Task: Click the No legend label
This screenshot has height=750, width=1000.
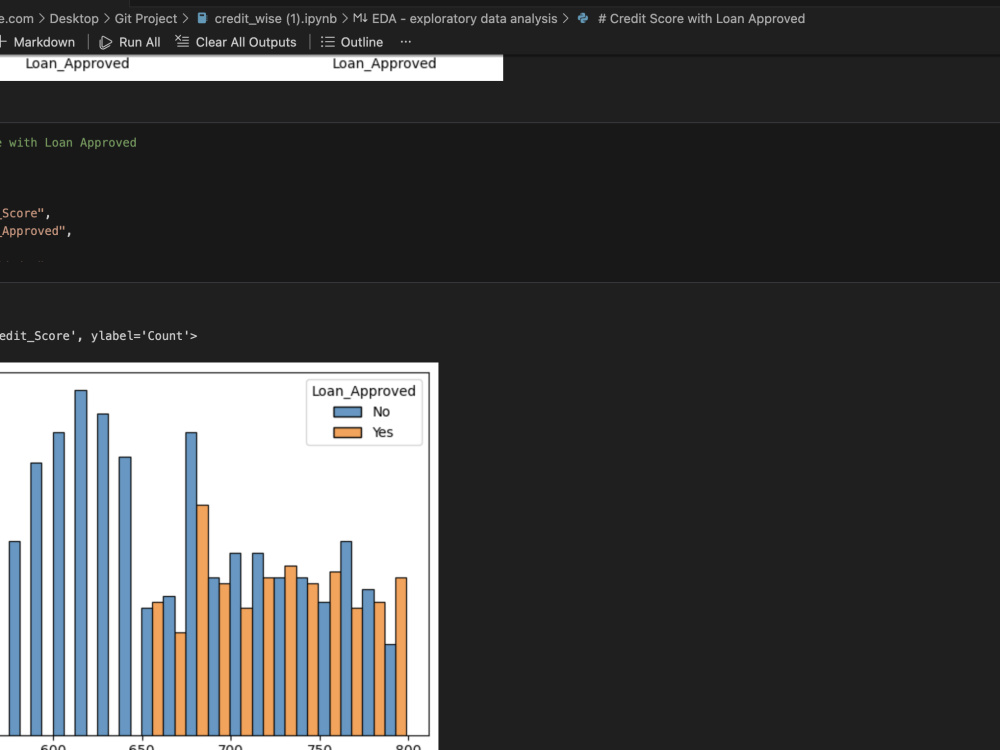Action: point(381,412)
